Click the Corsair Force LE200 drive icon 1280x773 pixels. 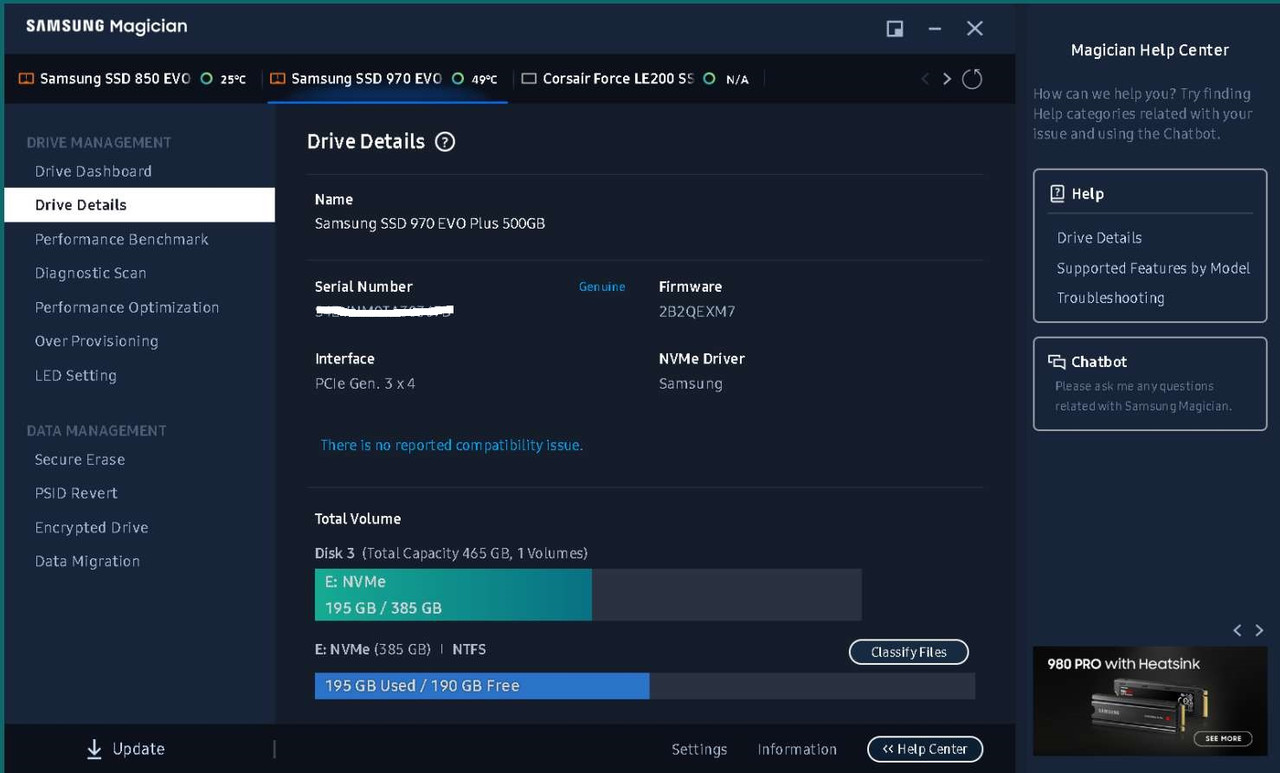coord(529,79)
